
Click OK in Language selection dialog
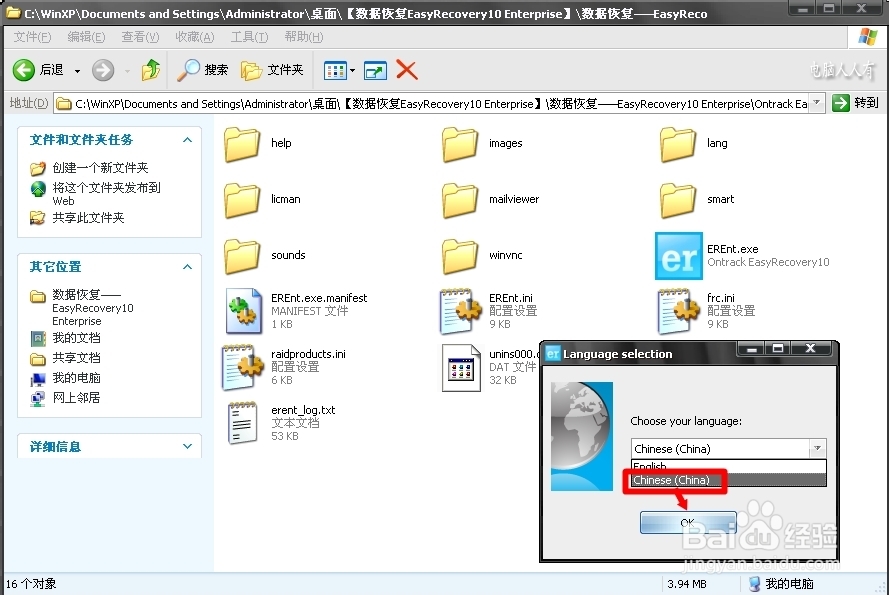coord(688,522)
